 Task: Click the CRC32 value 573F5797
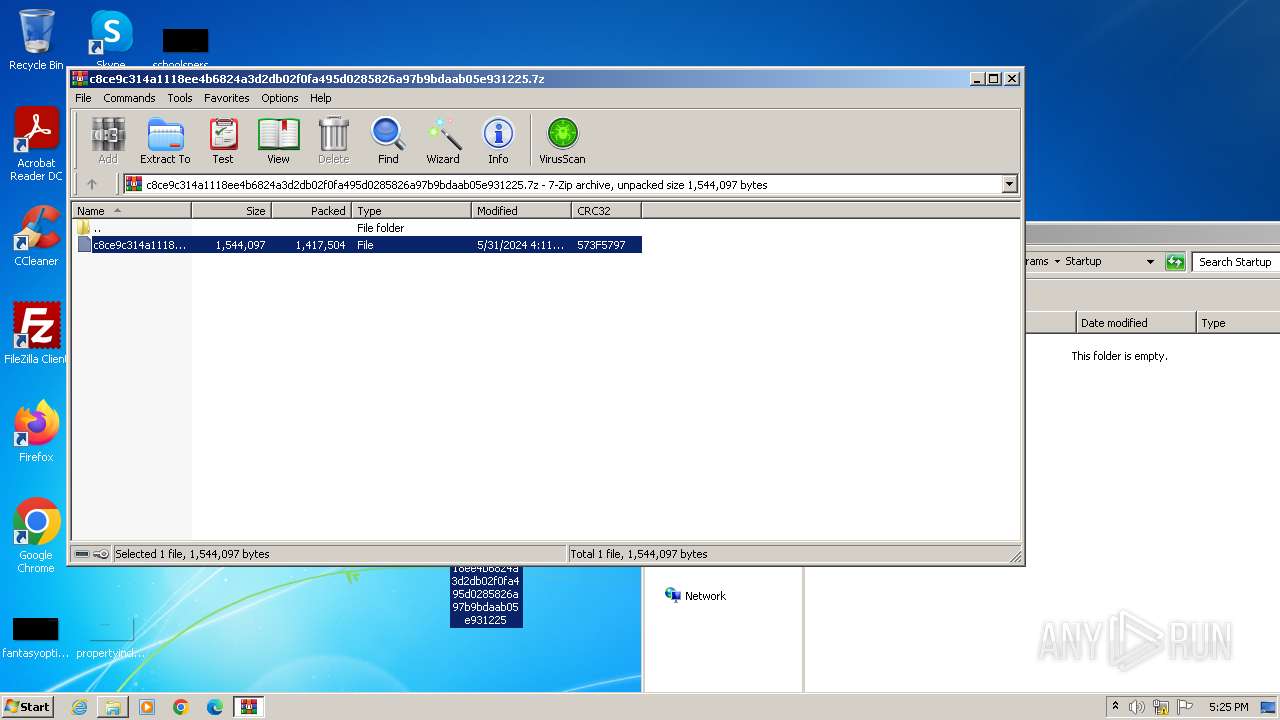(x=601, y=245)
